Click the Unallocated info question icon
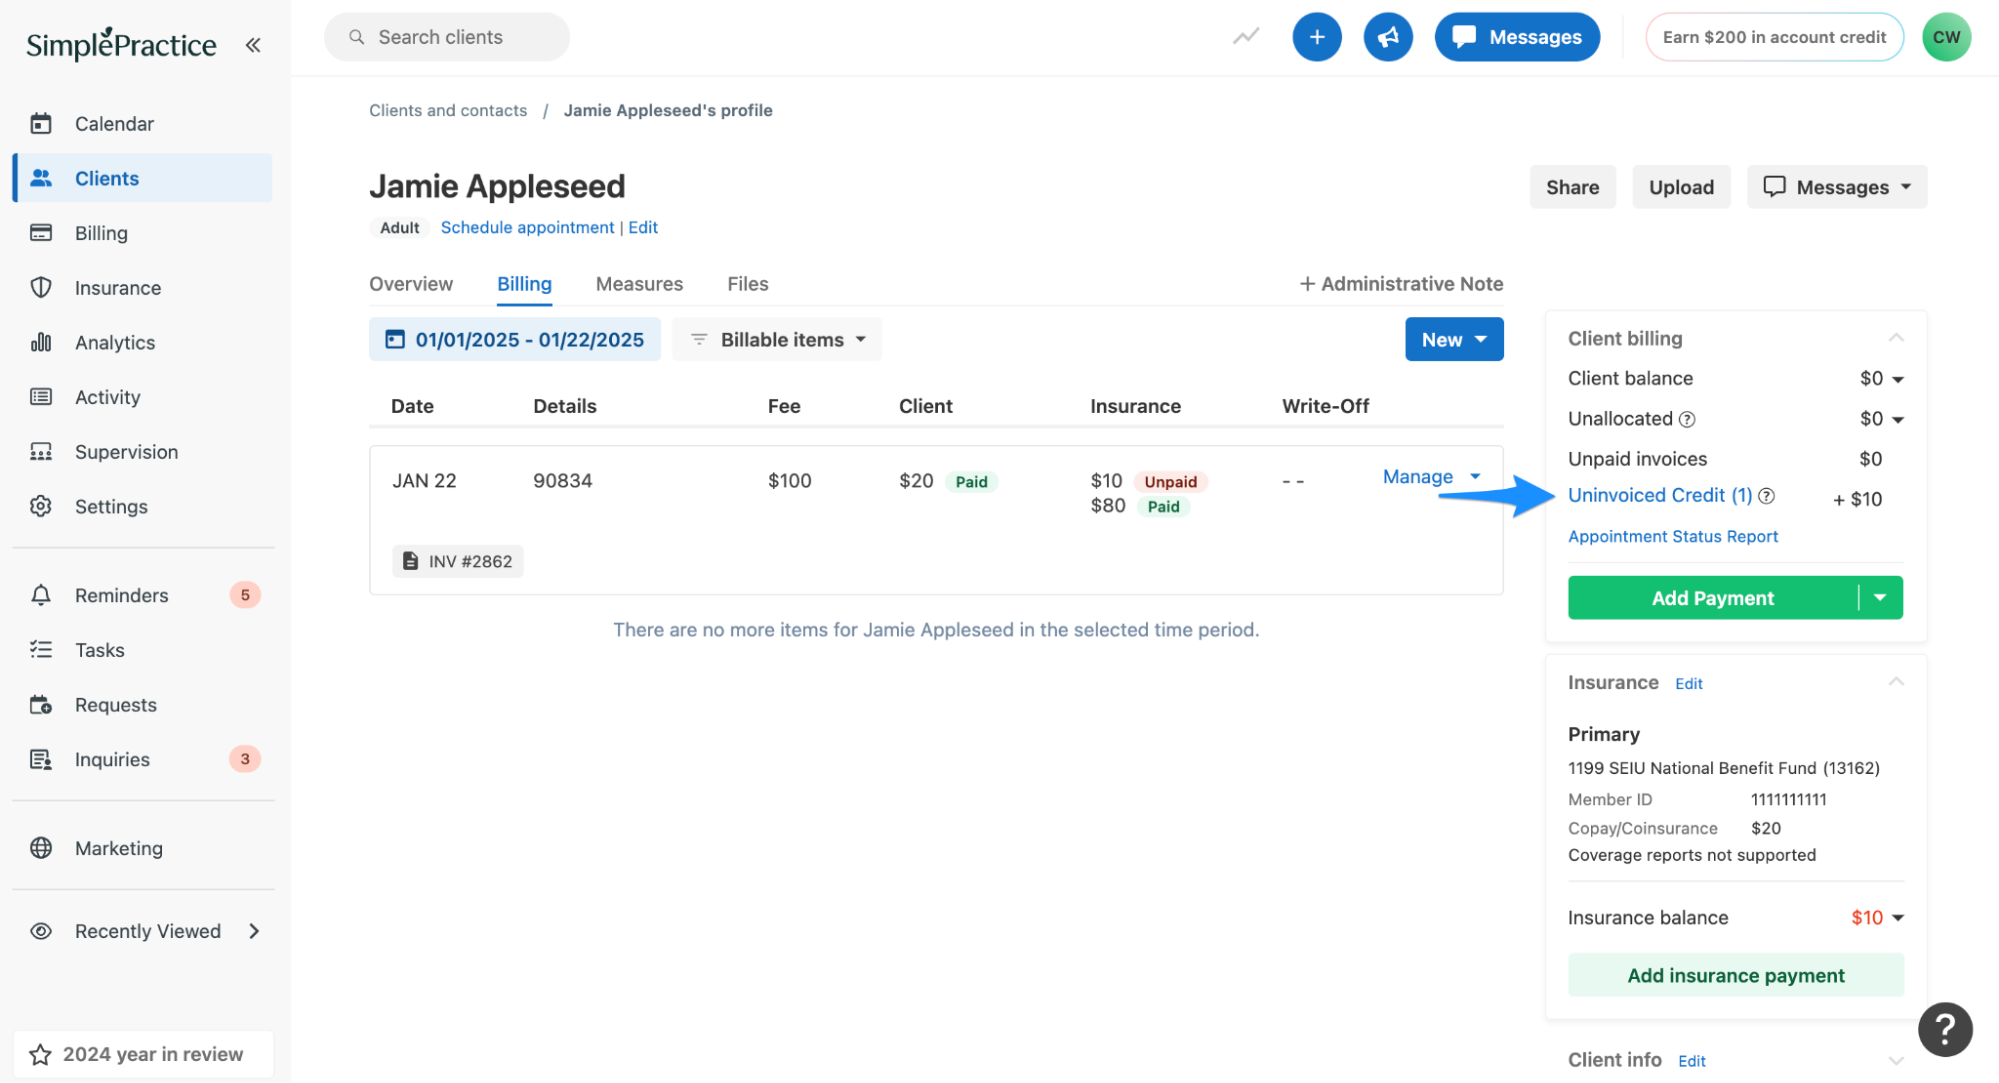 click(x=1687, y=419)
